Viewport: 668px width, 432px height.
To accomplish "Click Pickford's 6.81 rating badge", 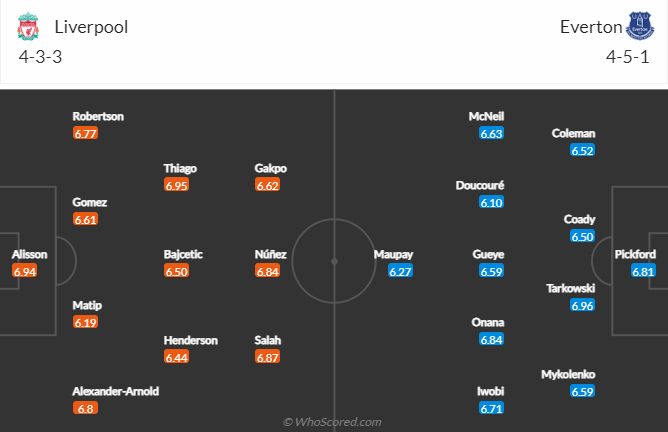I will coord(643,271).
